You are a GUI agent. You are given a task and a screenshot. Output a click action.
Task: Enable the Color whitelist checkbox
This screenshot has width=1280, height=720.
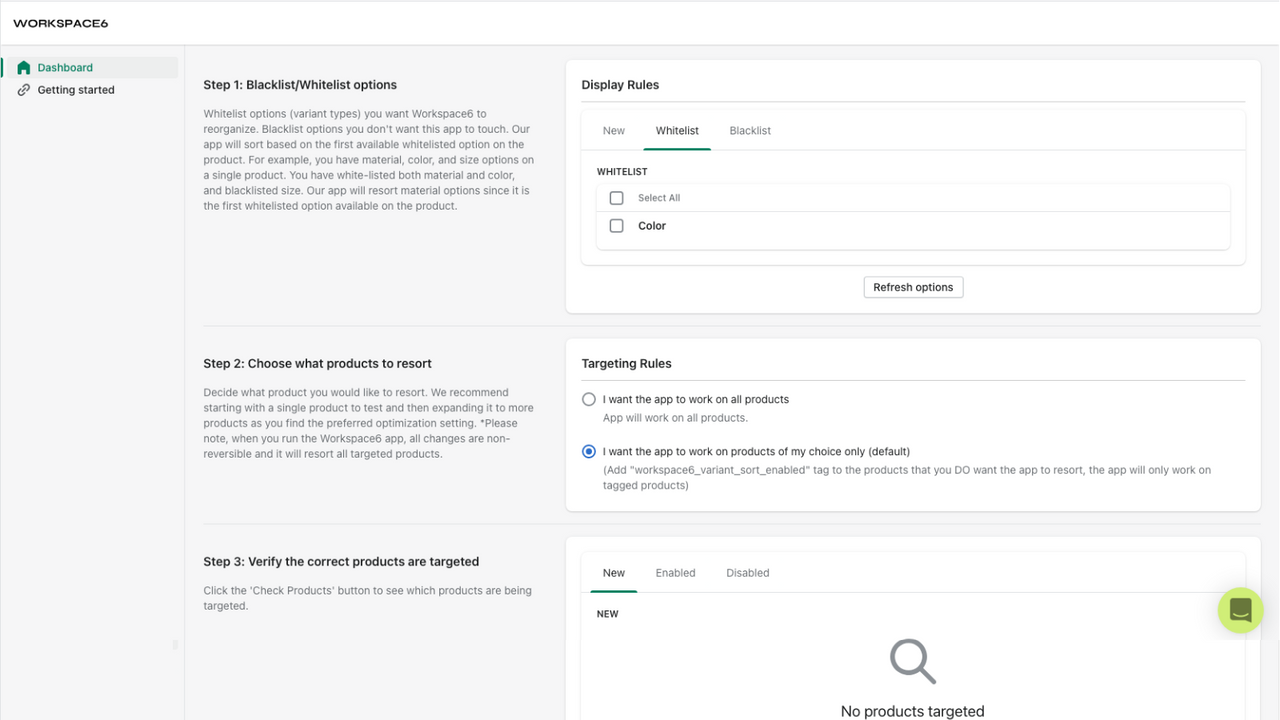click(616, 226)
